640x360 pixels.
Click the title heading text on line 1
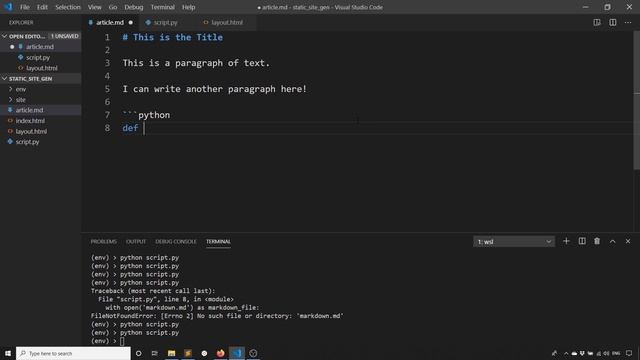(x=173, y=37)
